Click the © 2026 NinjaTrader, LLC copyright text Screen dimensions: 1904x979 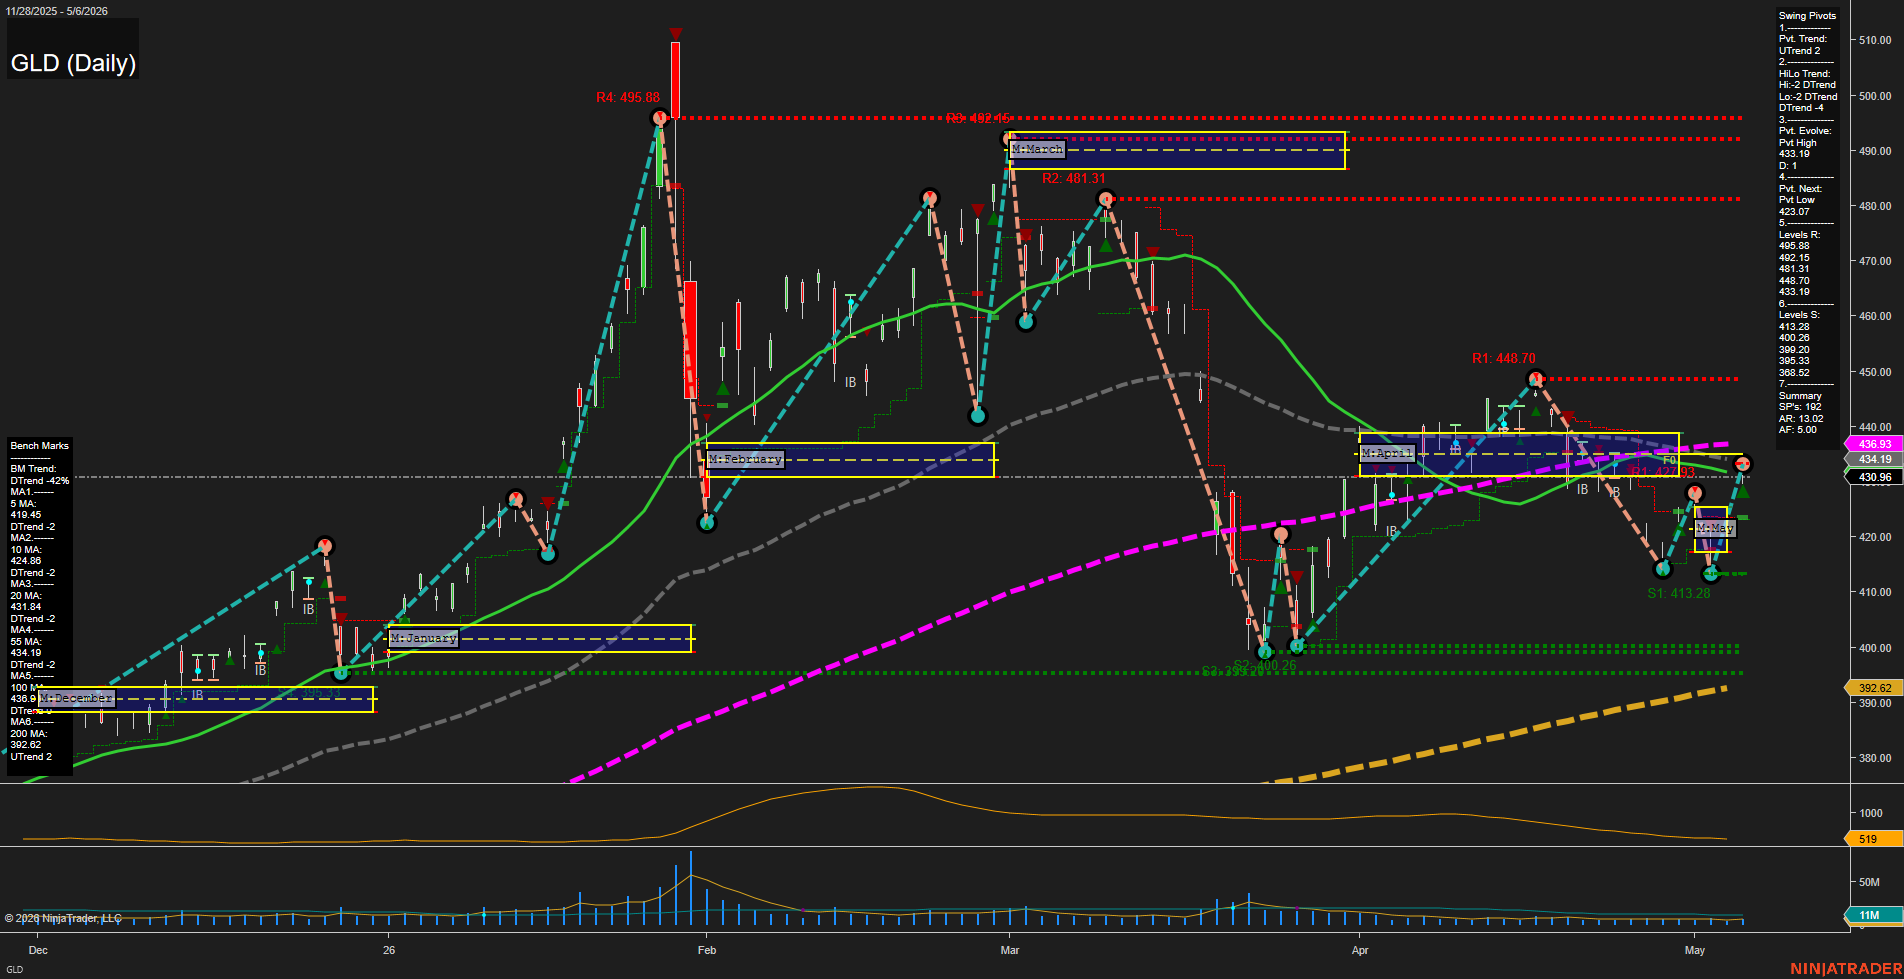tap(63, 918)
